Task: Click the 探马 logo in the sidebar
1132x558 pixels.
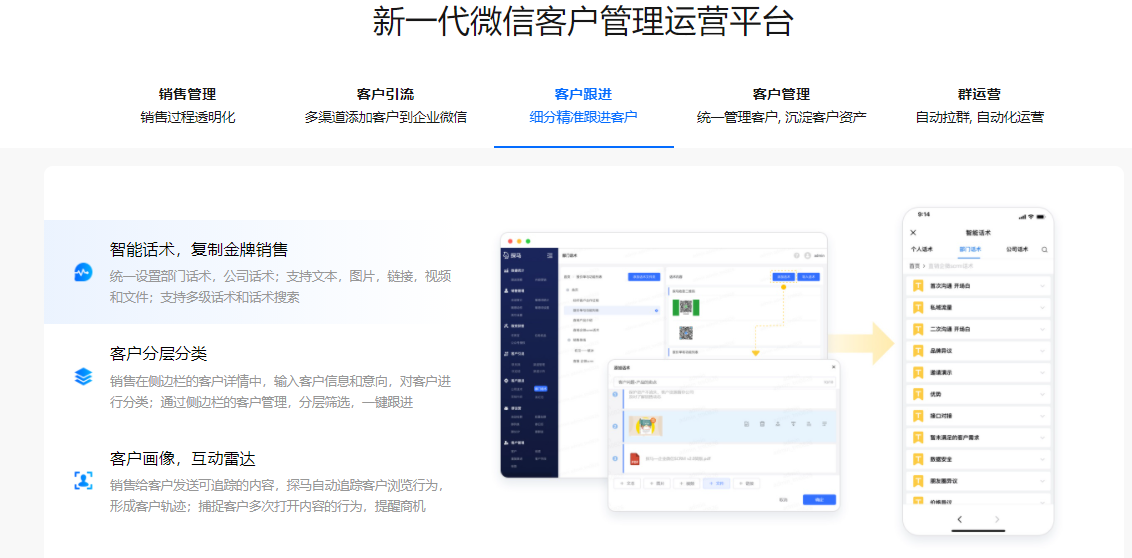Action: click(513, 256)
